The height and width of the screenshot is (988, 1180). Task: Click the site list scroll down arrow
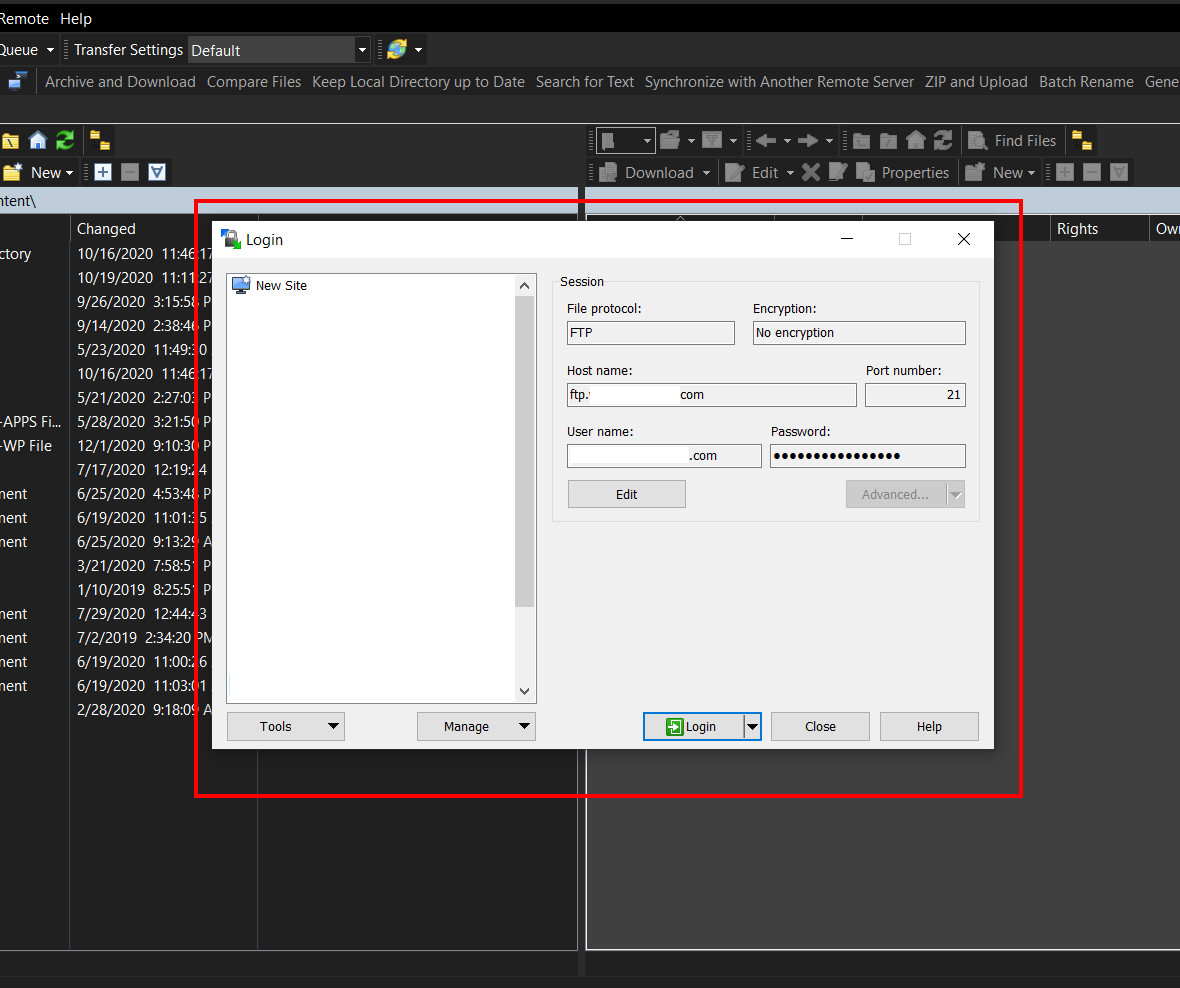(x=525, y=692)
